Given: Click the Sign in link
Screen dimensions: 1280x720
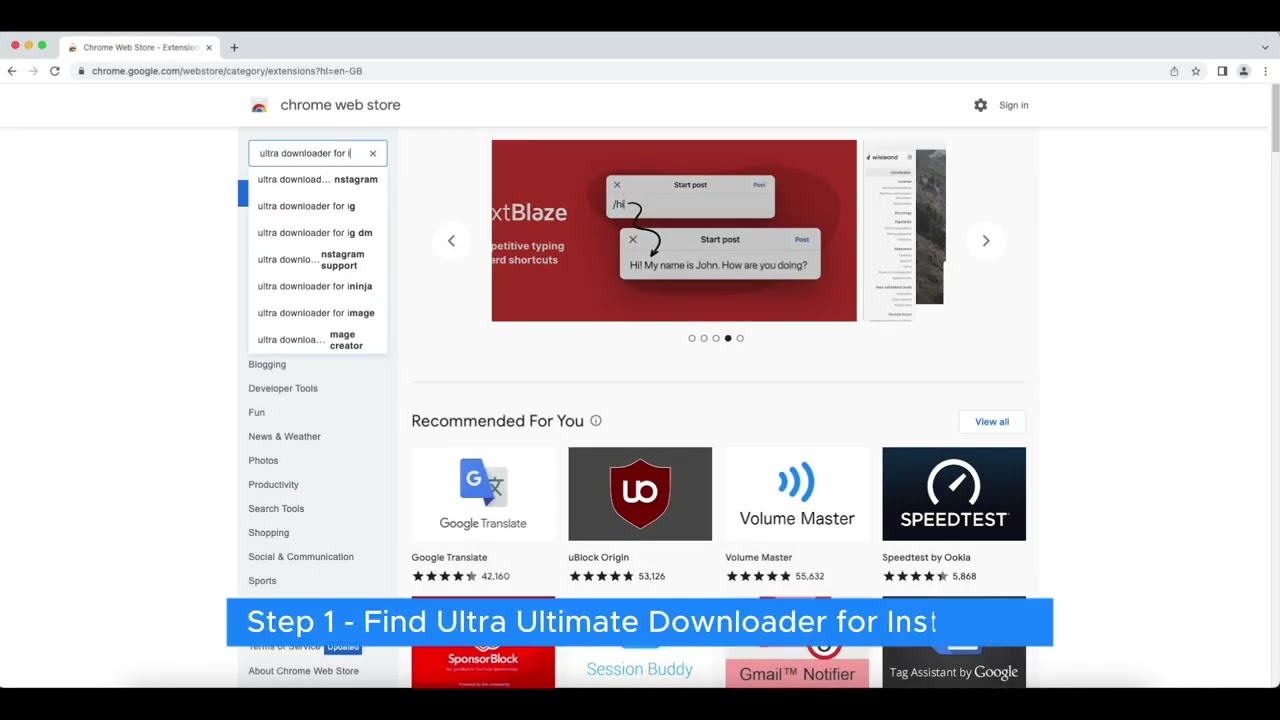Looking at the screenshot, I should click(1013, 105).
